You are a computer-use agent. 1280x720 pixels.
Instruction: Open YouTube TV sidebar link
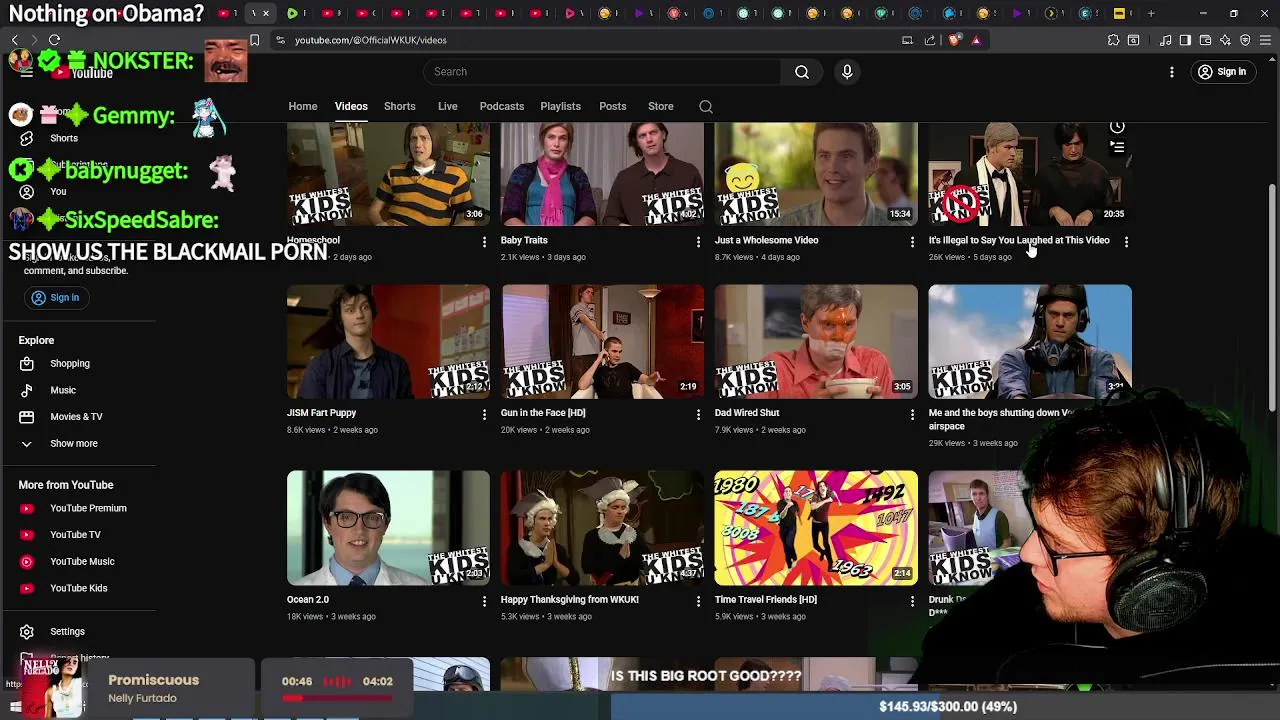75,535
